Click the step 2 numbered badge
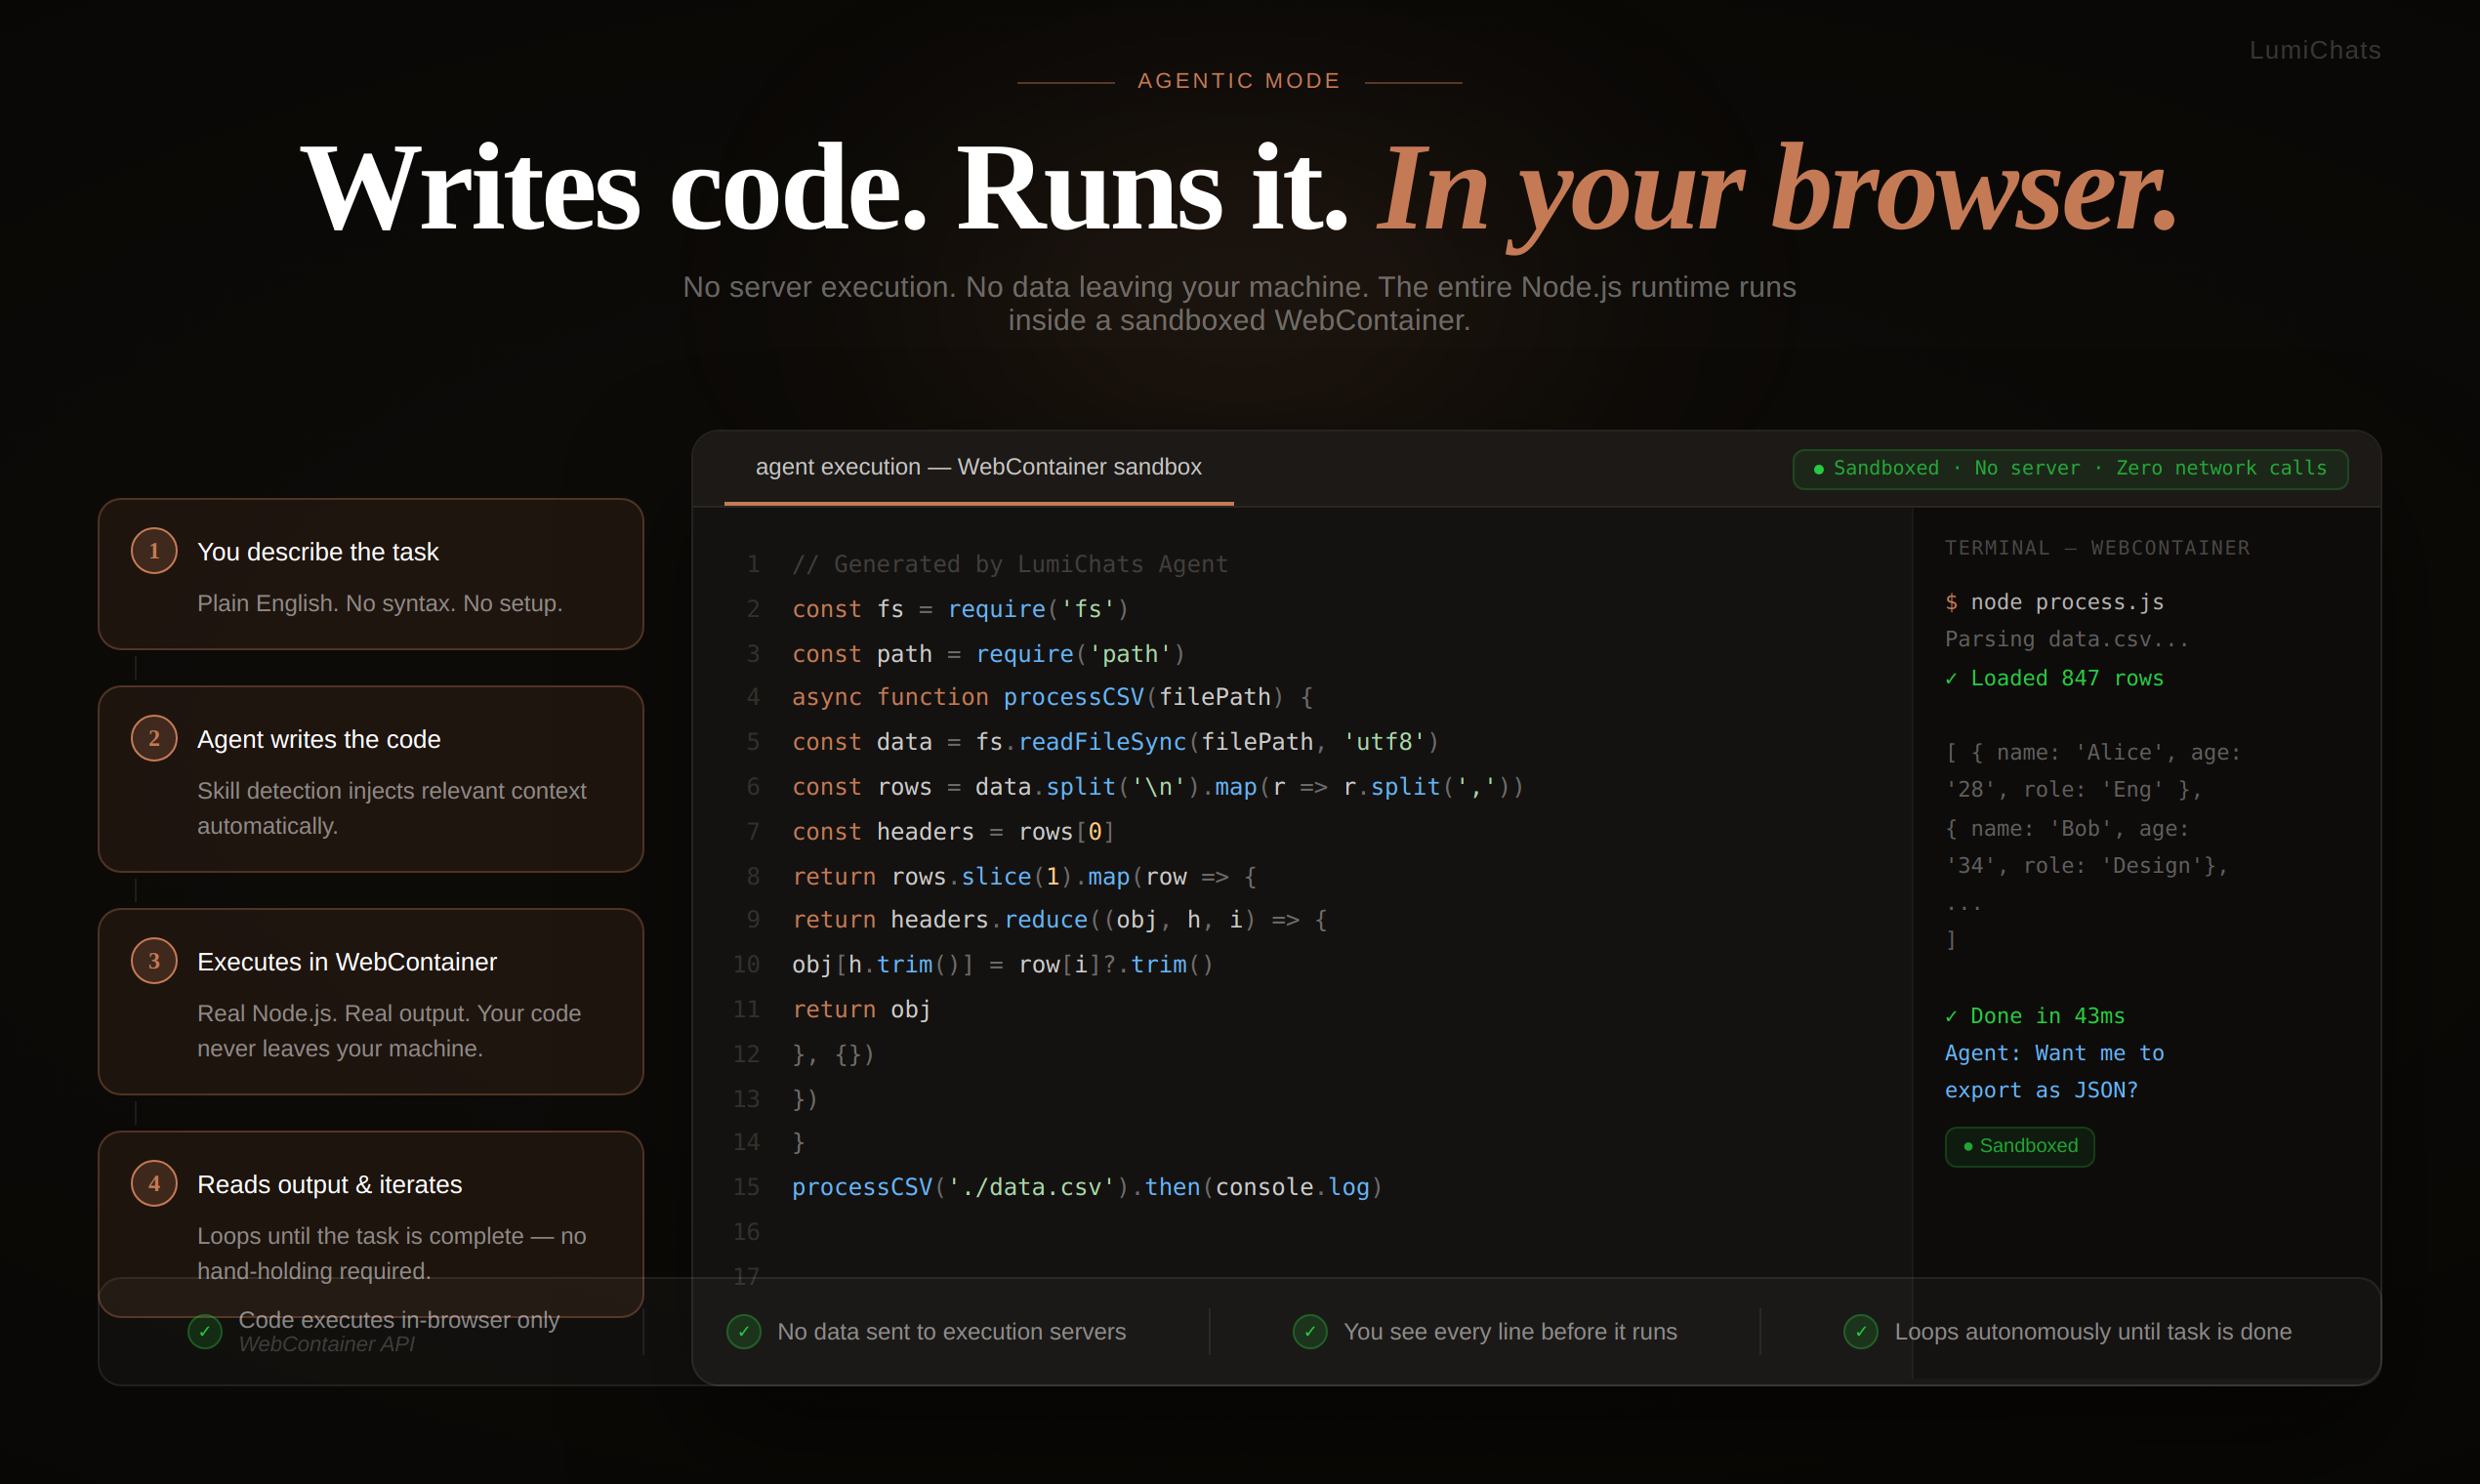The image size is (2480, 1484). [154, 738]
